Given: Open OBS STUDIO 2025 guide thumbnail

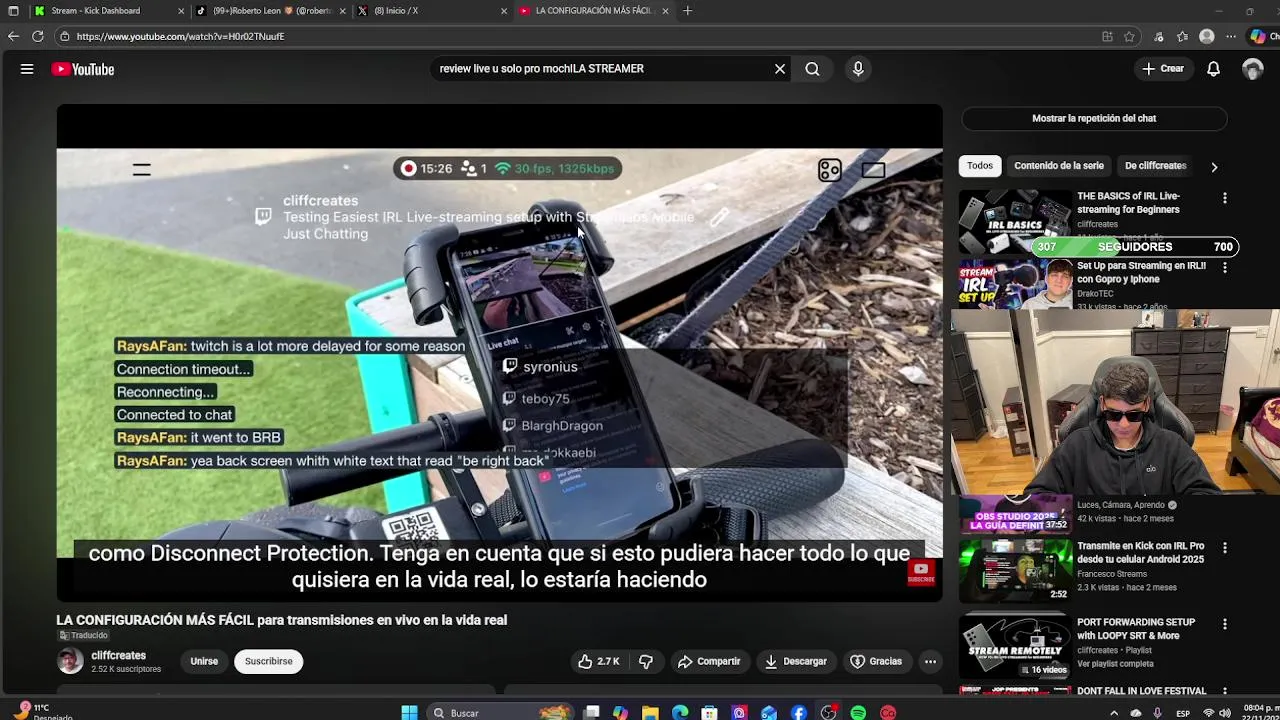Looking at the screenshot, I should pyautogui.click(x=1014, y=515).
